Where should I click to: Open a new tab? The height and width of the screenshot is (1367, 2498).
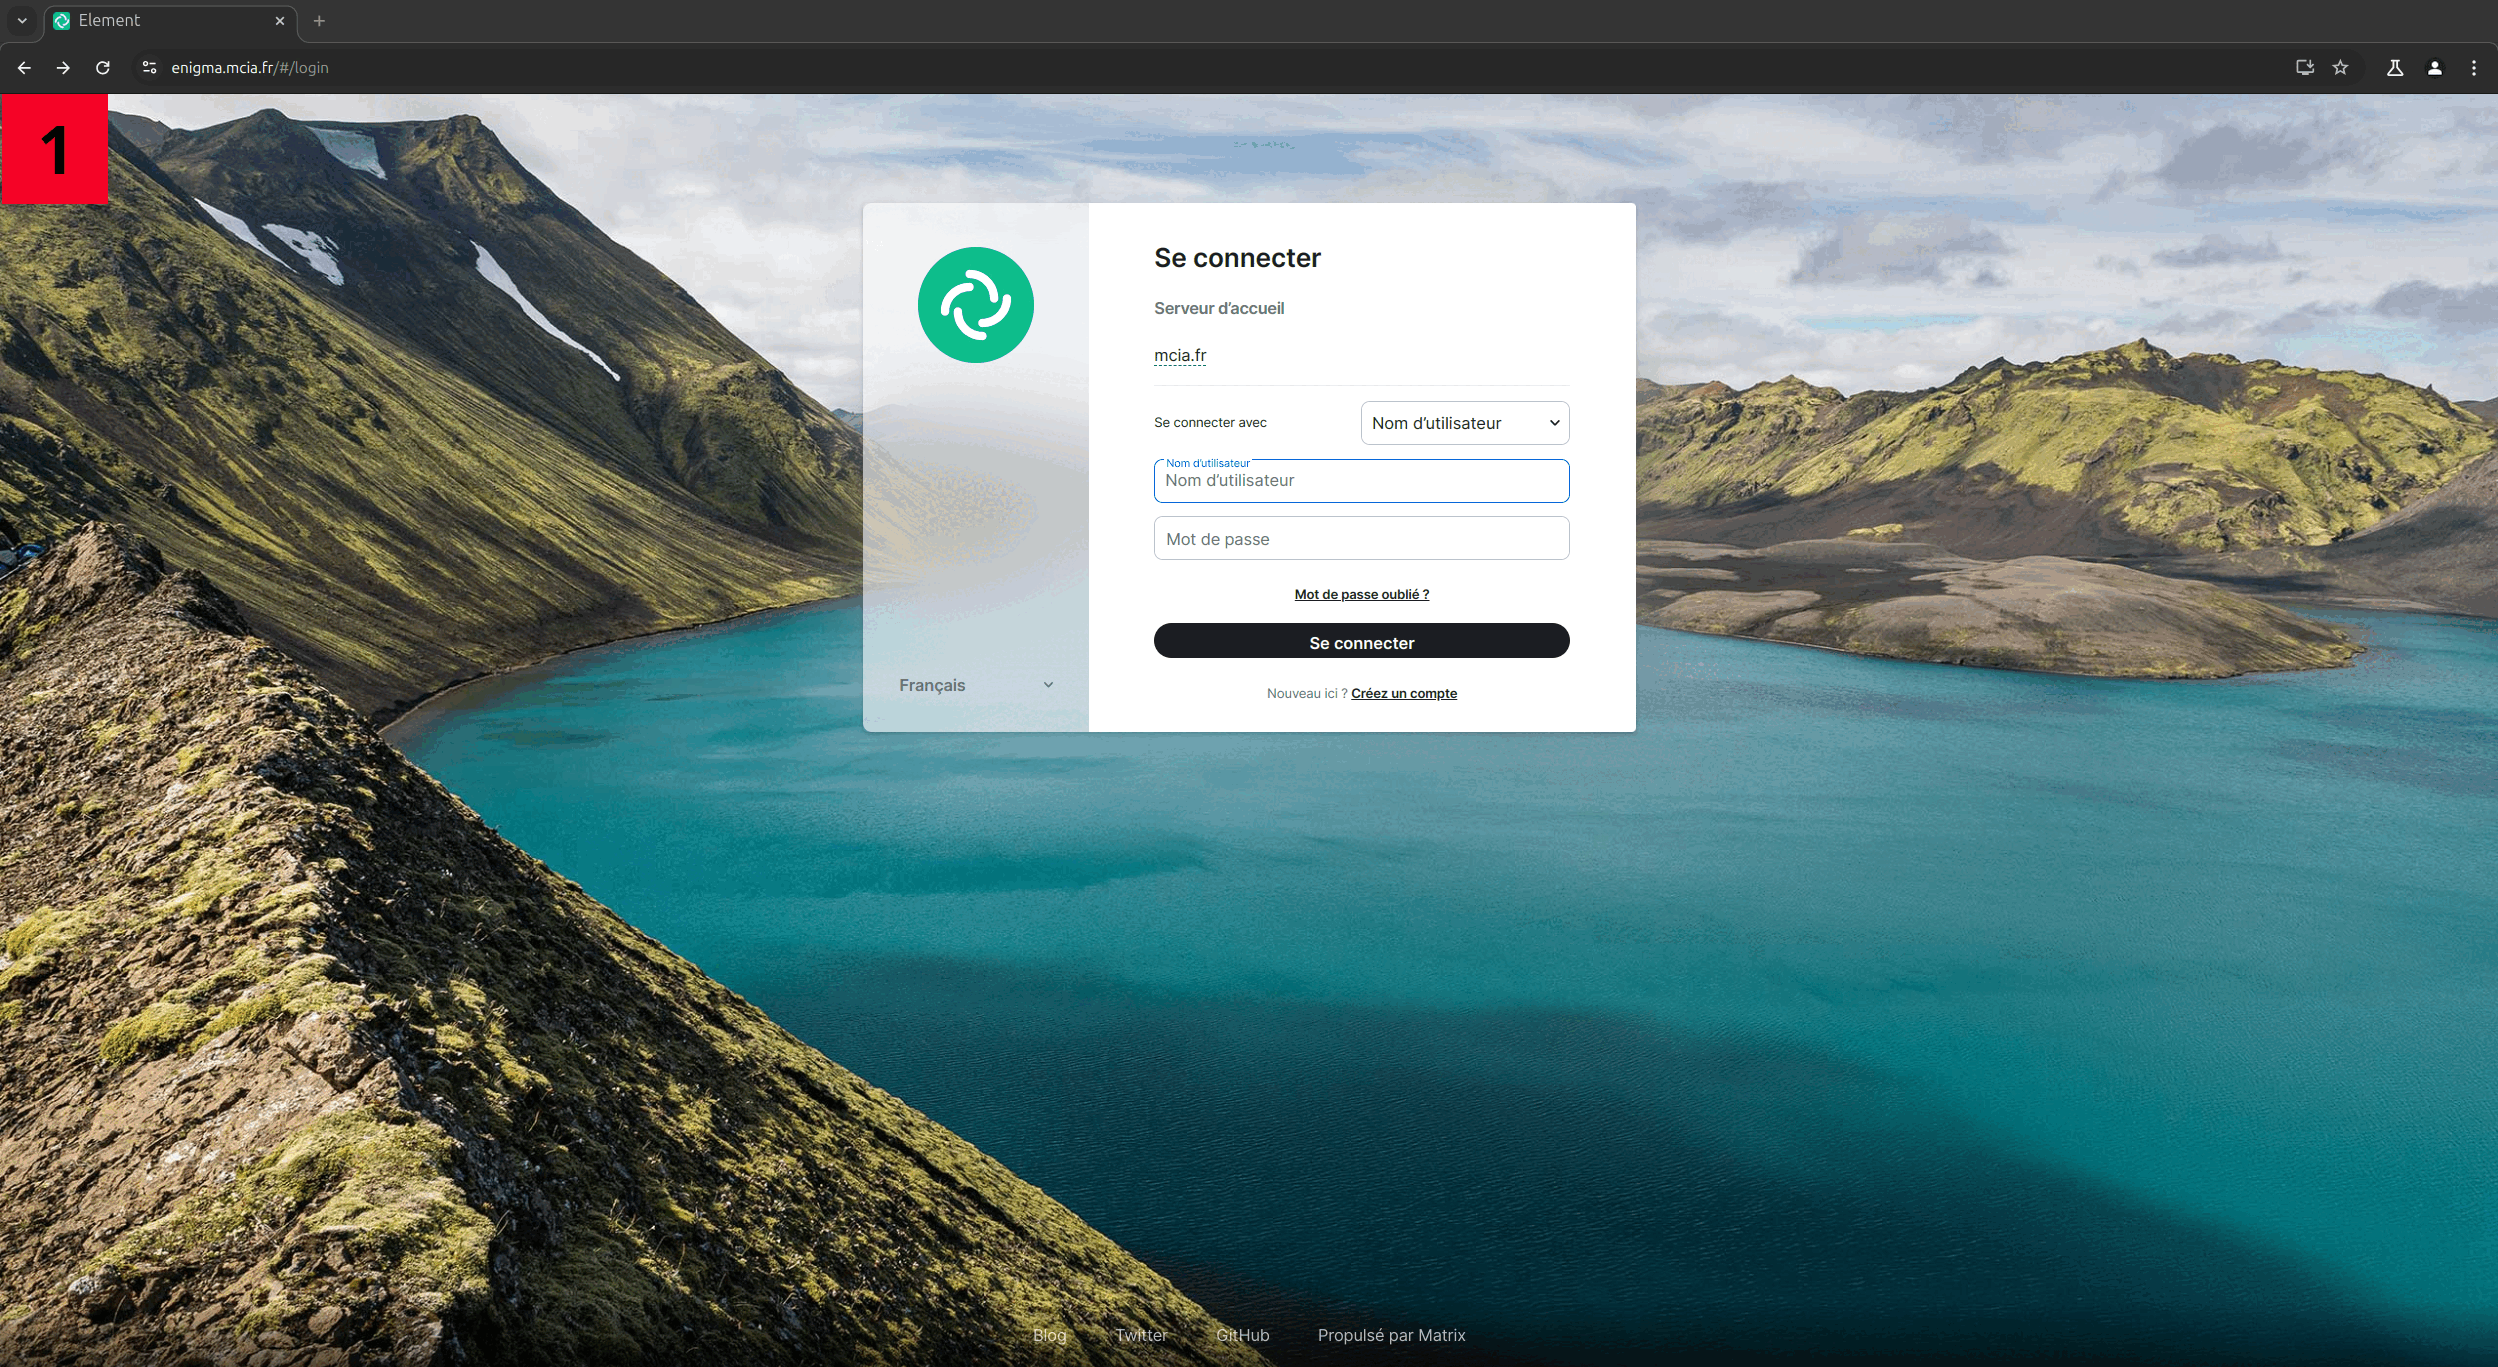[x=319, y=20]
